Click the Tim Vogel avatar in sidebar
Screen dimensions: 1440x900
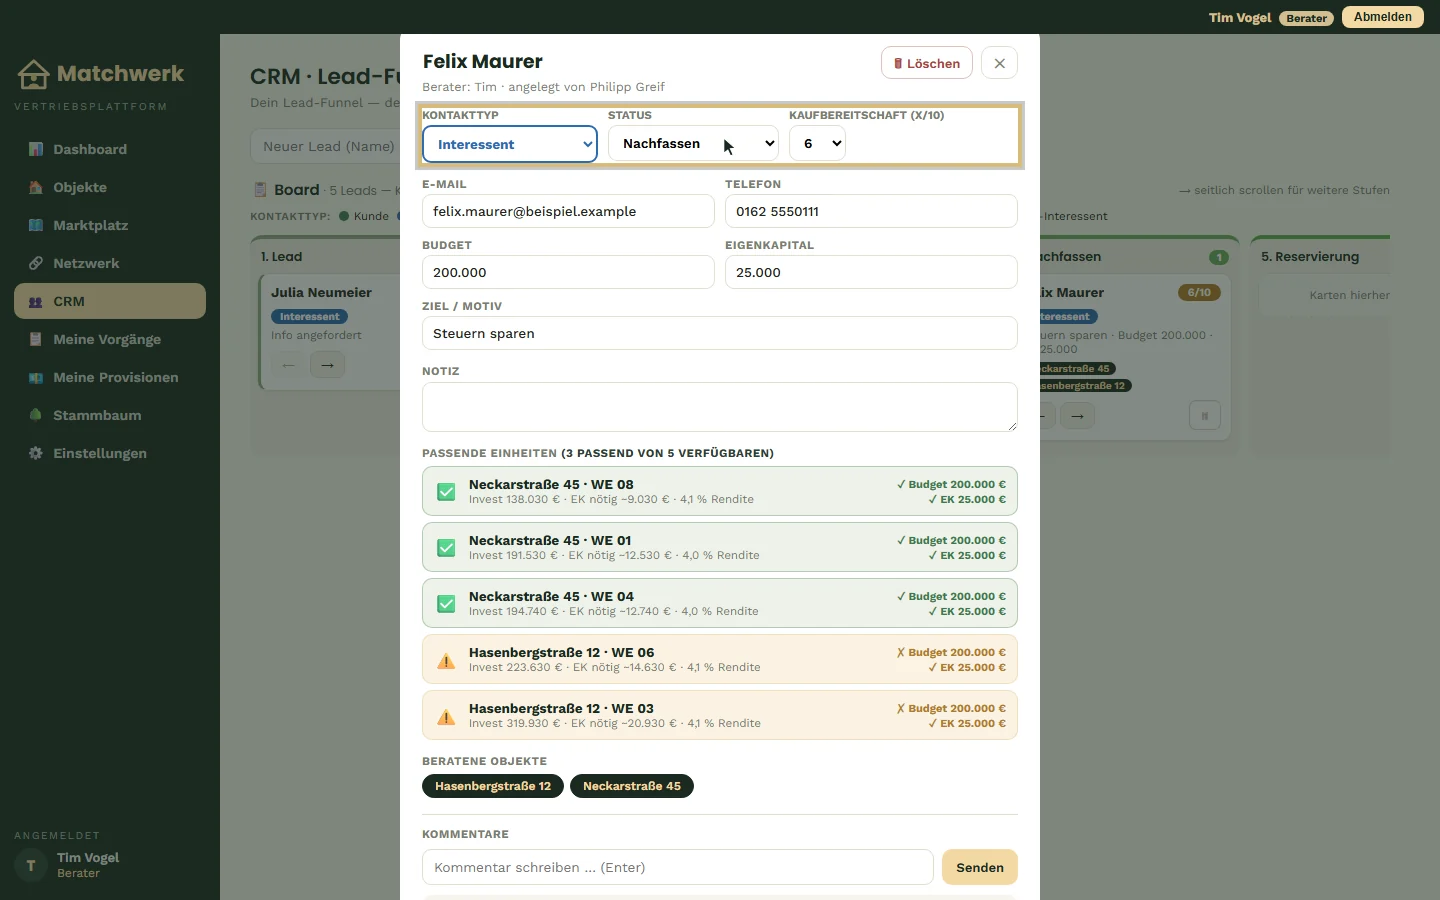pyautogui.click(x=31, y=865)
